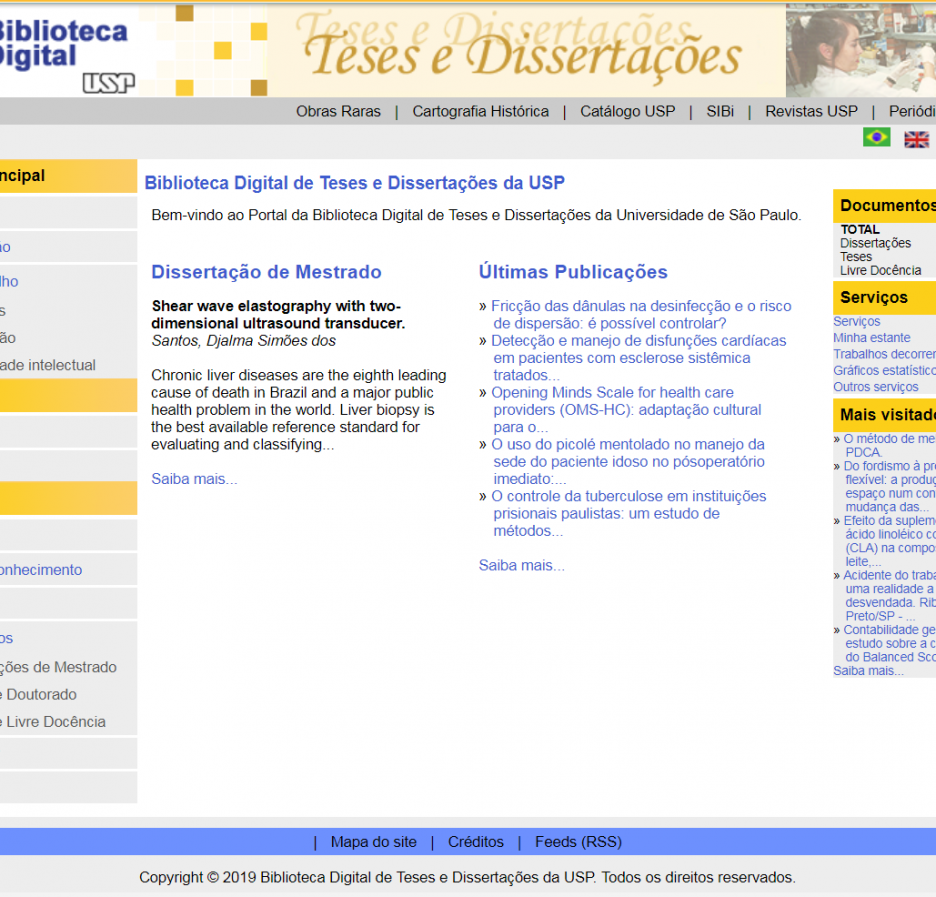Click the TOTAL label in Documentos panel
This screenshot has height=897, width=936.
click(860, 230)
